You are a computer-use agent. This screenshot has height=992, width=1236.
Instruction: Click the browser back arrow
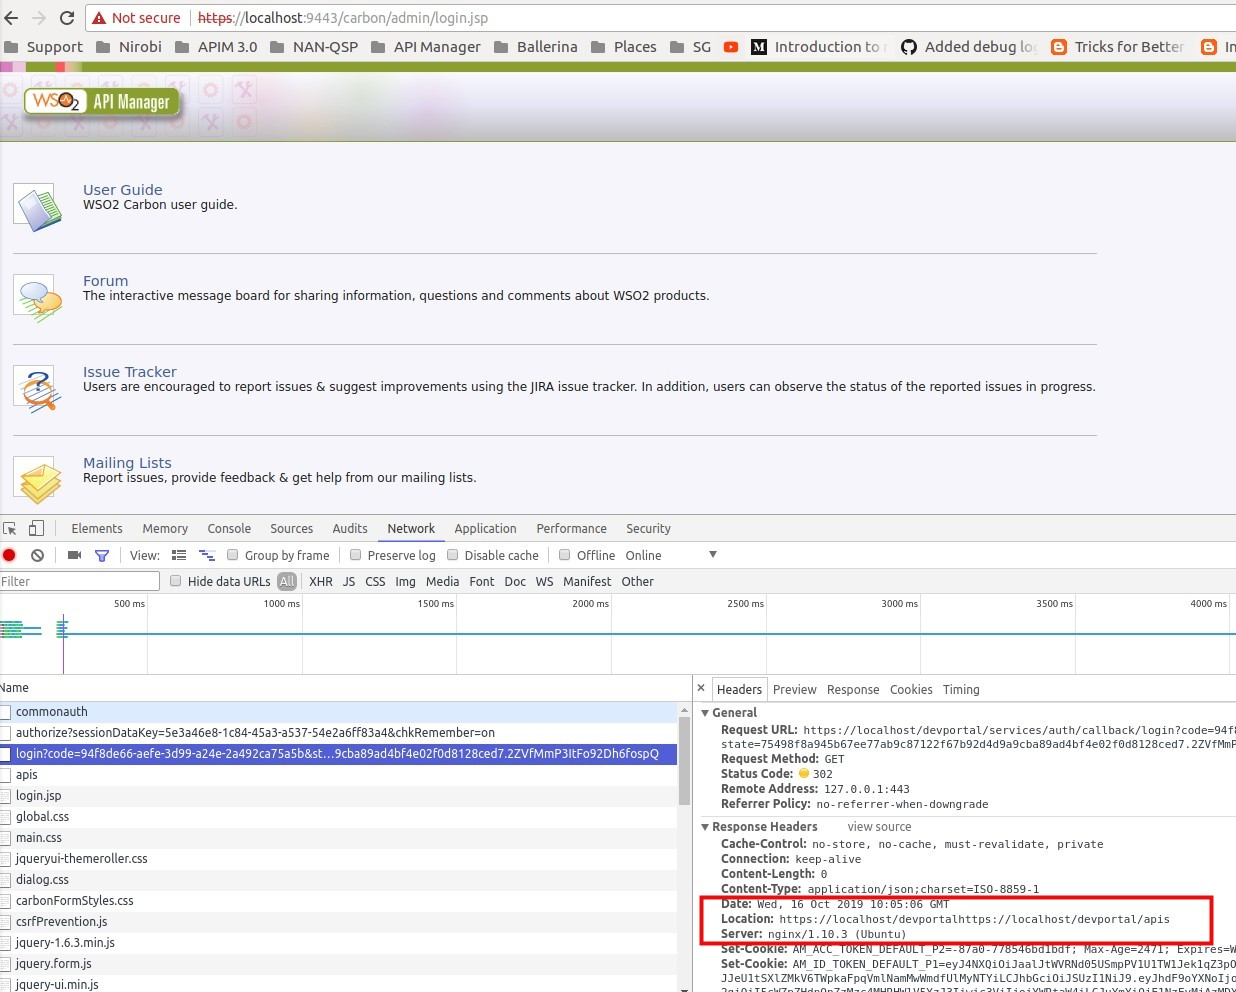(x=11, y=18)
